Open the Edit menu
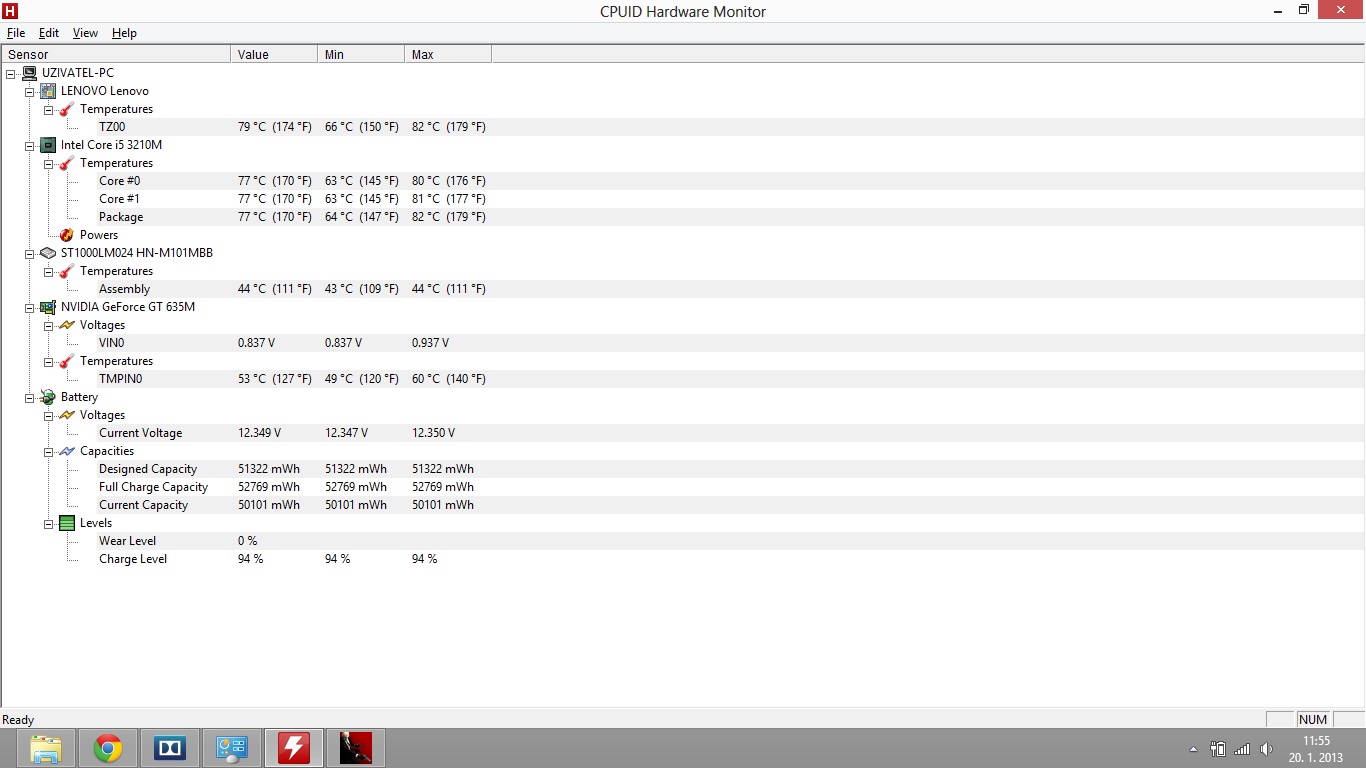 click(x=49, y=33)
